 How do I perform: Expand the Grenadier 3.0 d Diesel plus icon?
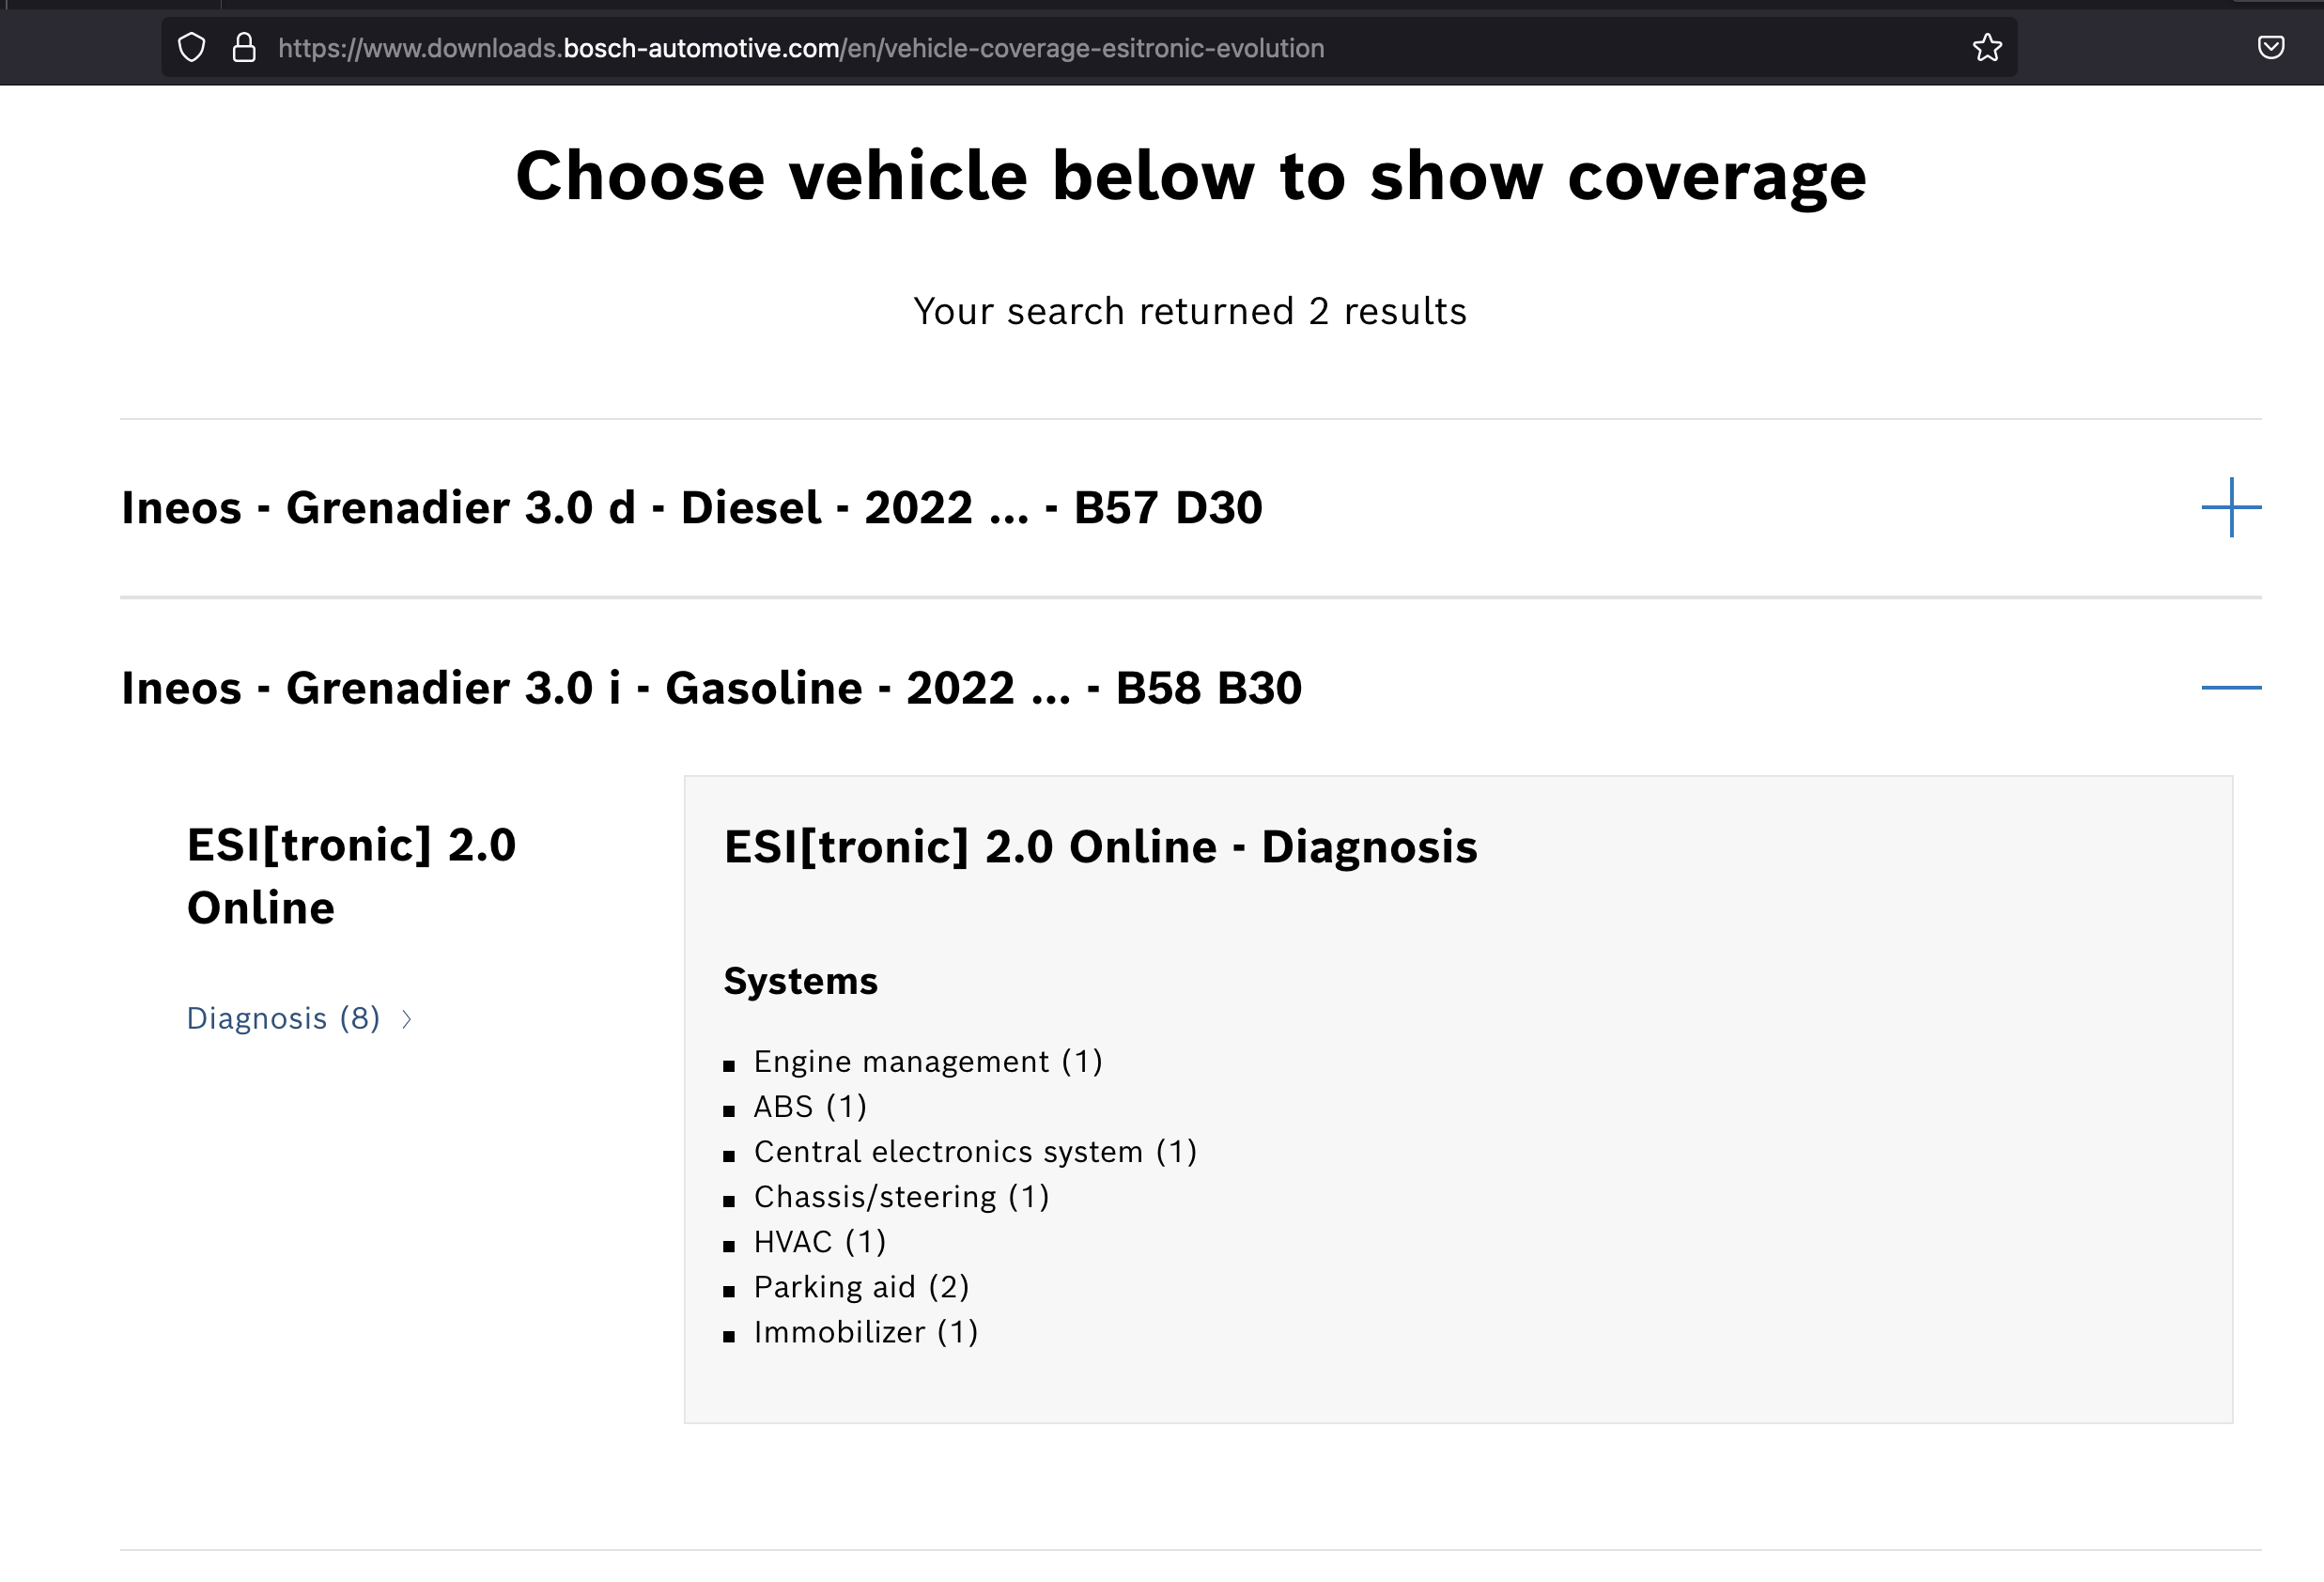click(2231, 507)
